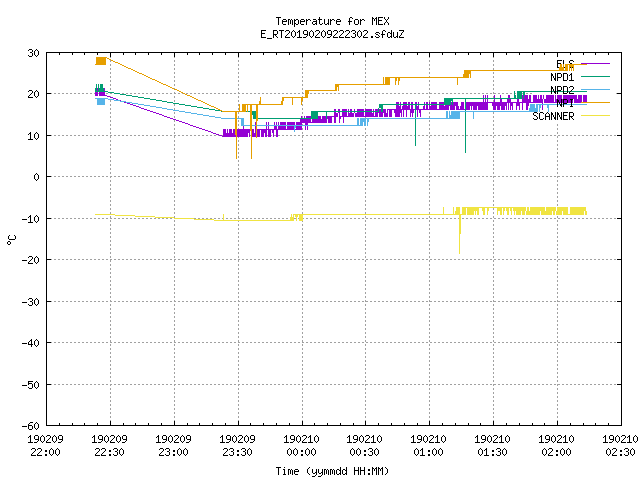Click the NPD1 legend label
The width and height of the screenshot is (640, 480).
point(562,77)
